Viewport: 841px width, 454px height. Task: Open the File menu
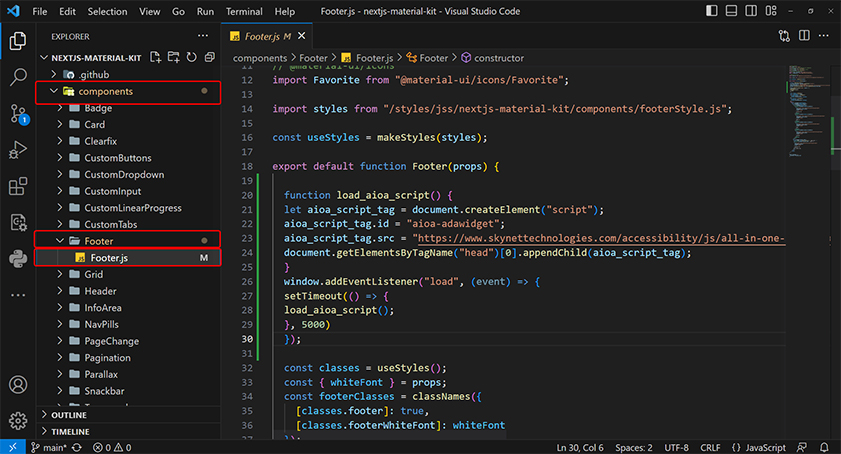(x=40, y=11)
